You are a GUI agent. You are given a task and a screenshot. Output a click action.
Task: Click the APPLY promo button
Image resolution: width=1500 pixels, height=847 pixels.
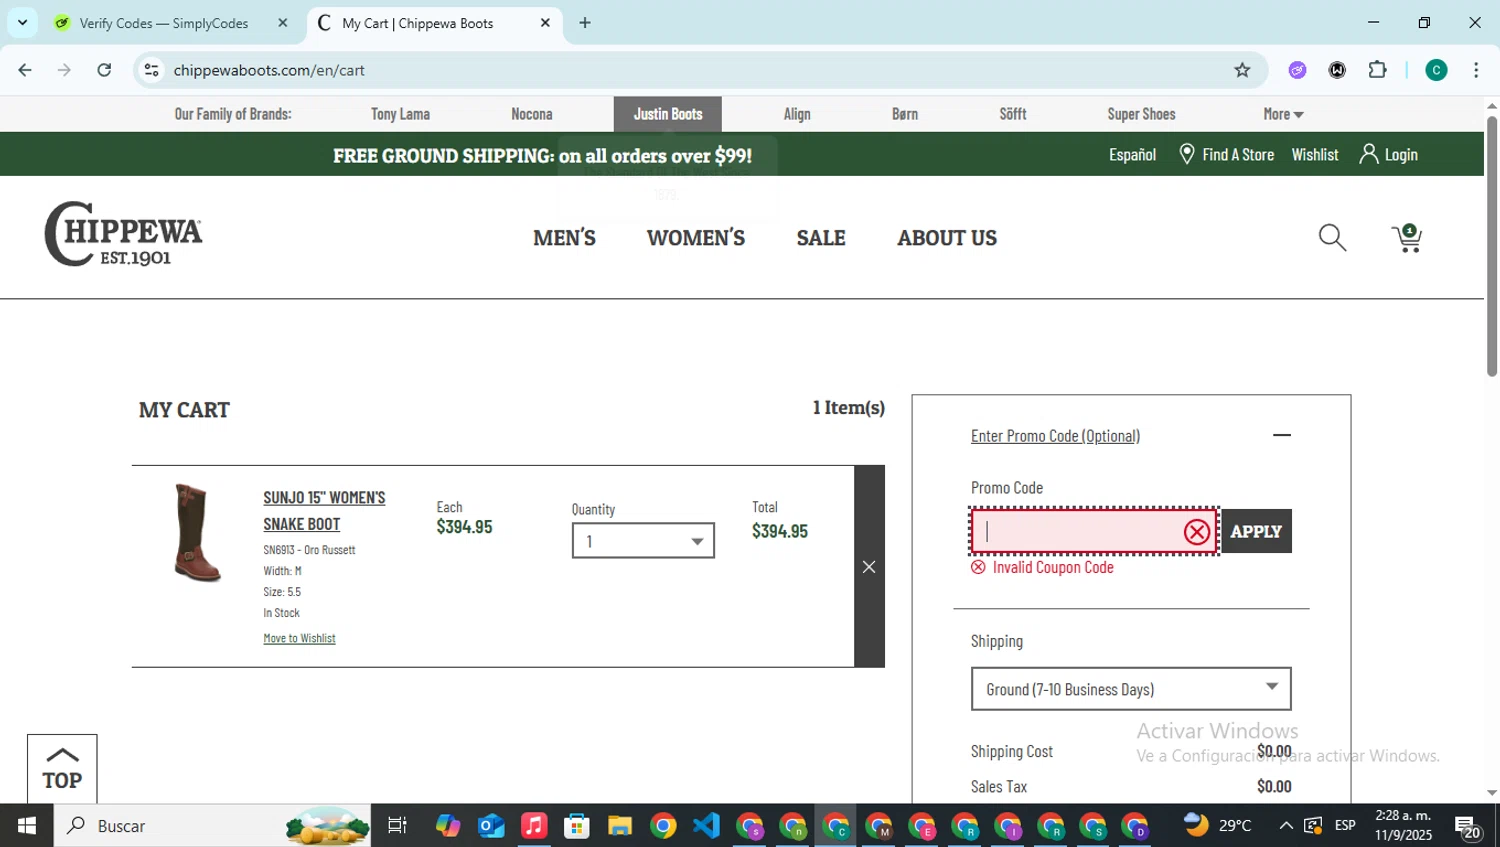click(1256, 531)
